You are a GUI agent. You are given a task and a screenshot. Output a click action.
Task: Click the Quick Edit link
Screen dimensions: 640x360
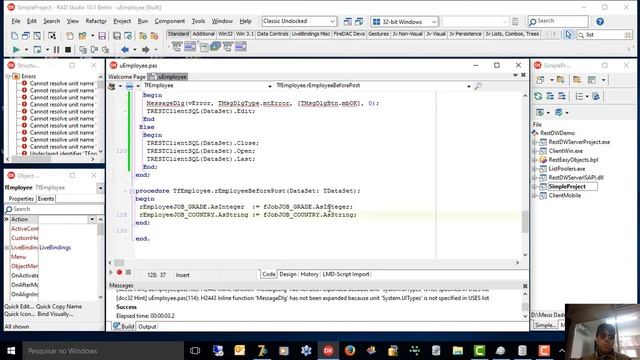point(19,307)
